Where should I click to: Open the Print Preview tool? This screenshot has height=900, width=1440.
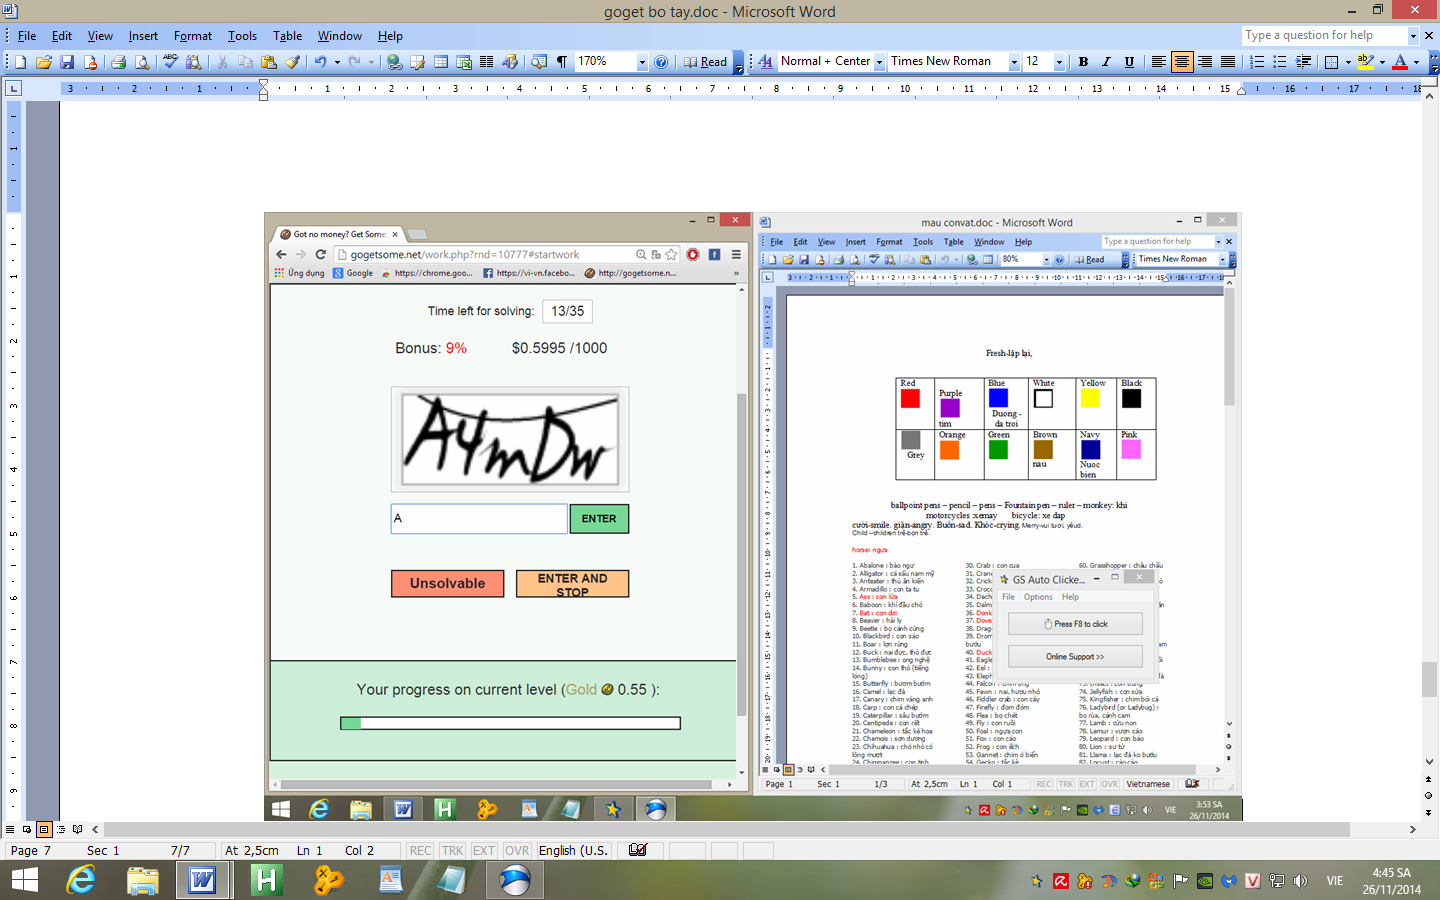click(142, 62)
